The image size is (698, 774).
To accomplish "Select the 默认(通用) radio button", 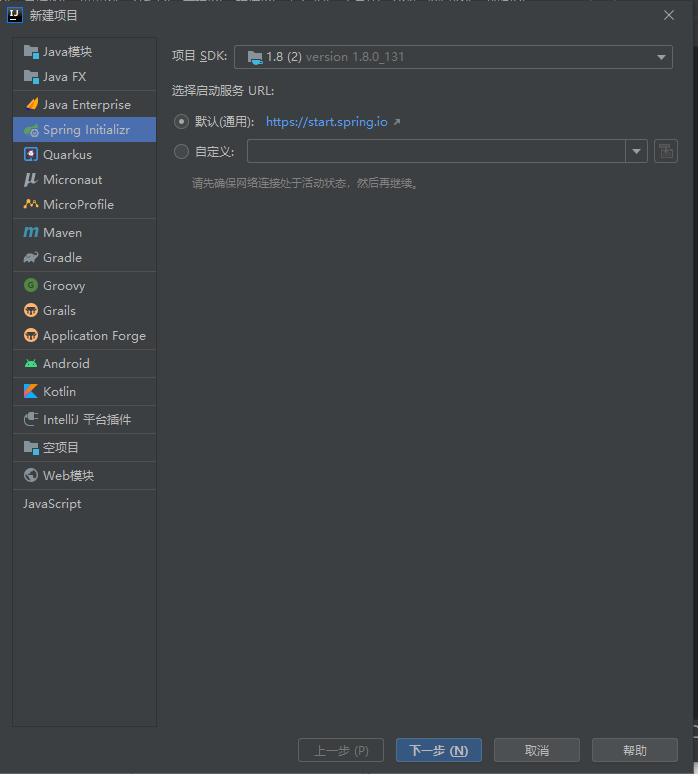I will (x=182, y=121).
